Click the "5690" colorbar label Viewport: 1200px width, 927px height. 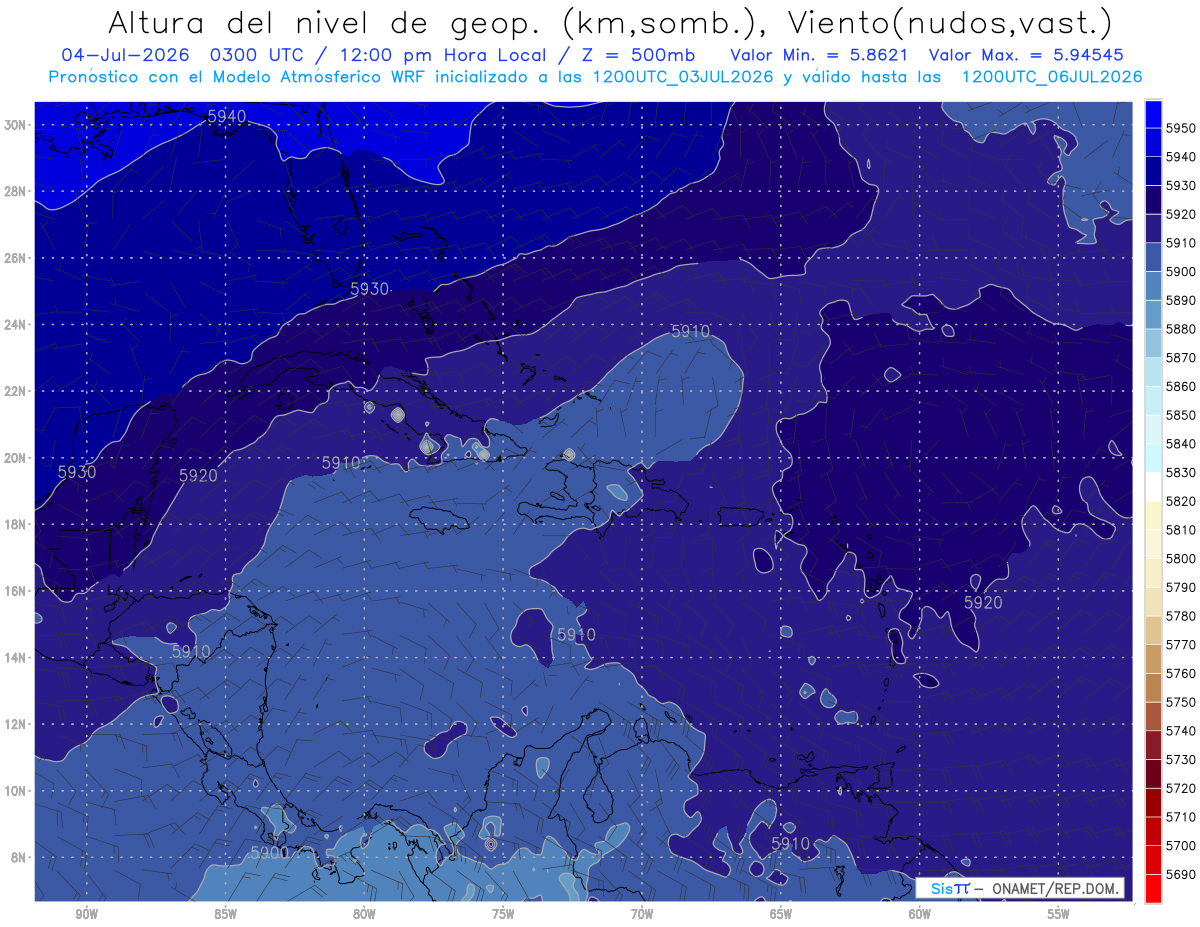[x=1181, y=874]
